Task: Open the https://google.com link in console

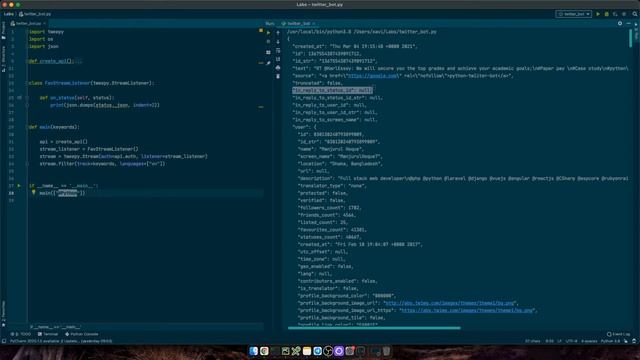Action: tap(372, 76)
